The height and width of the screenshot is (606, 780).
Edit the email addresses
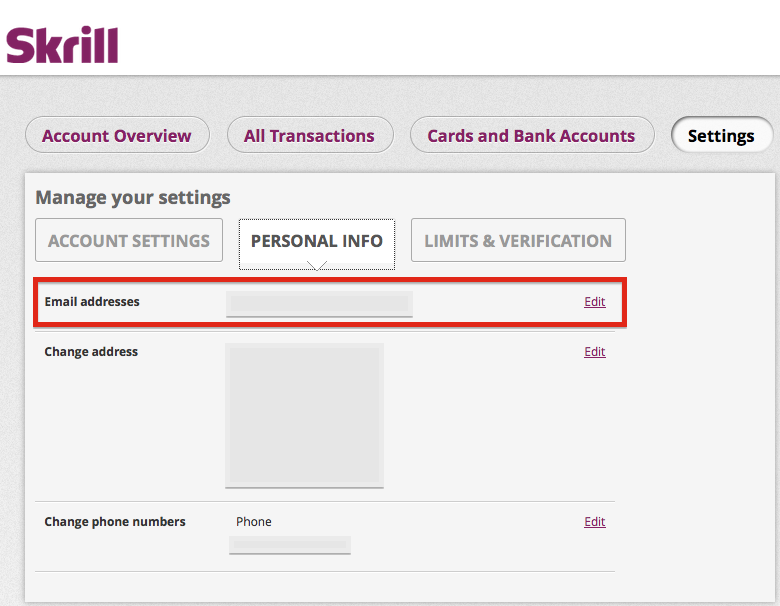(594, 302)
